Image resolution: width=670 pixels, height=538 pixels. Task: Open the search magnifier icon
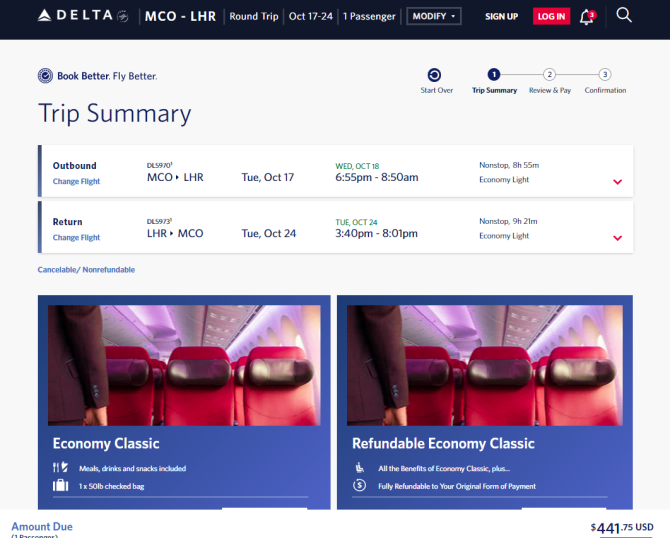623,15
